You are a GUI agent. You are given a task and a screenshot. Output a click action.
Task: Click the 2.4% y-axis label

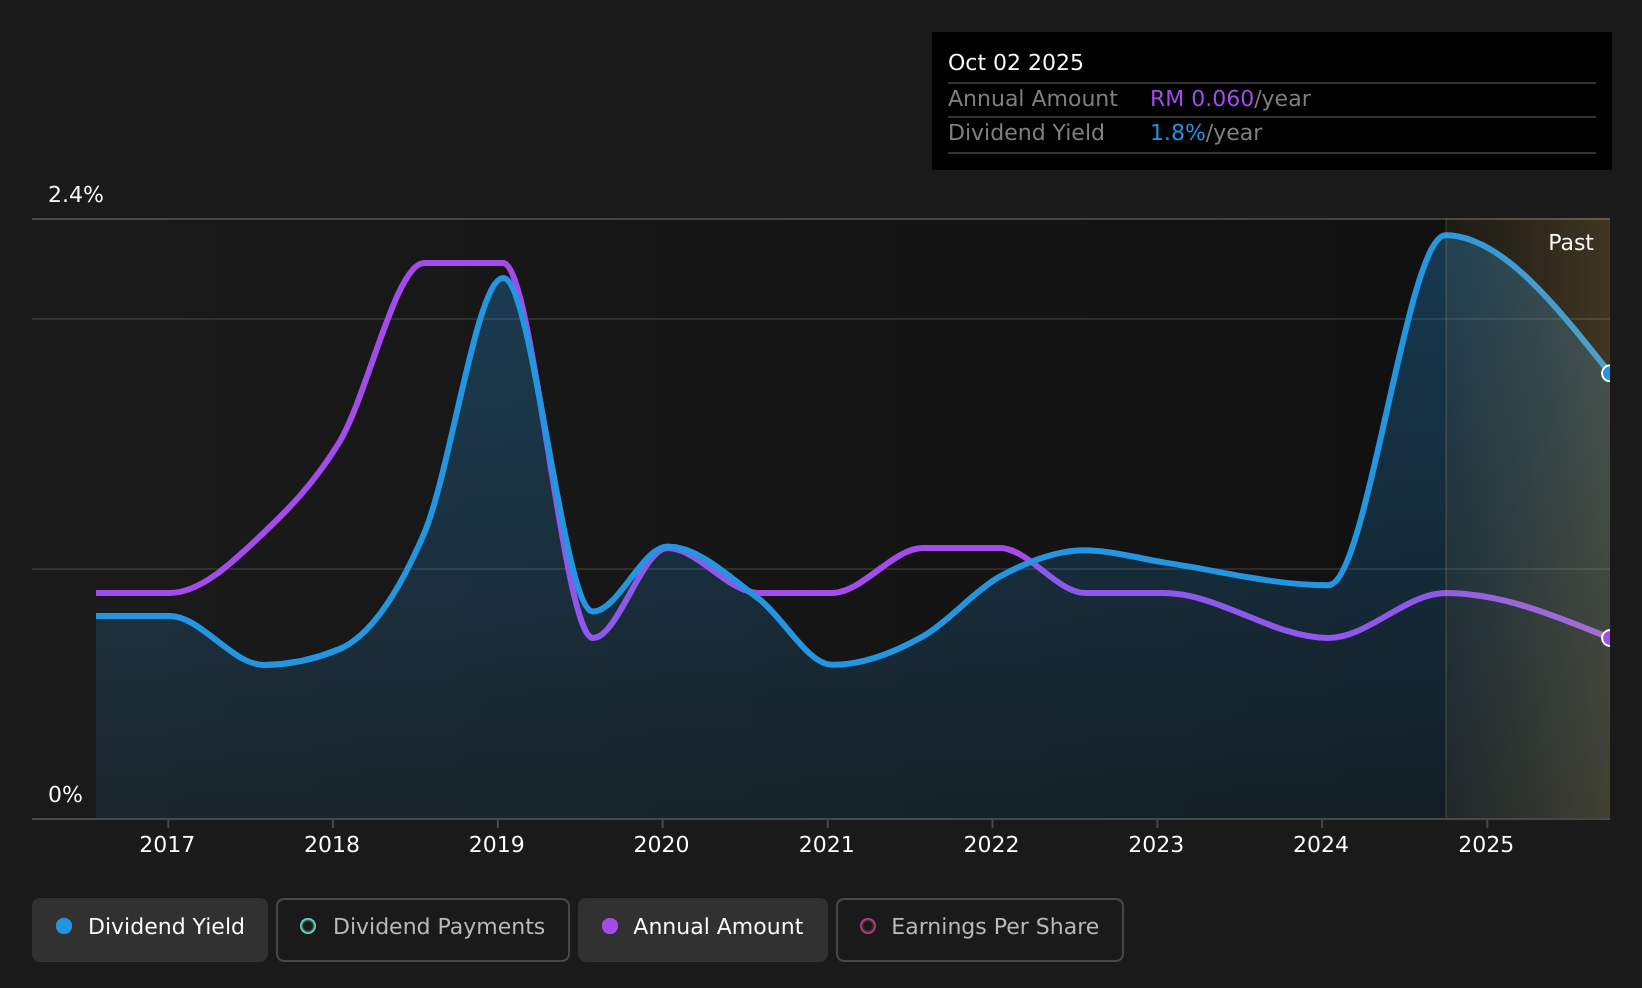point(76,195)
